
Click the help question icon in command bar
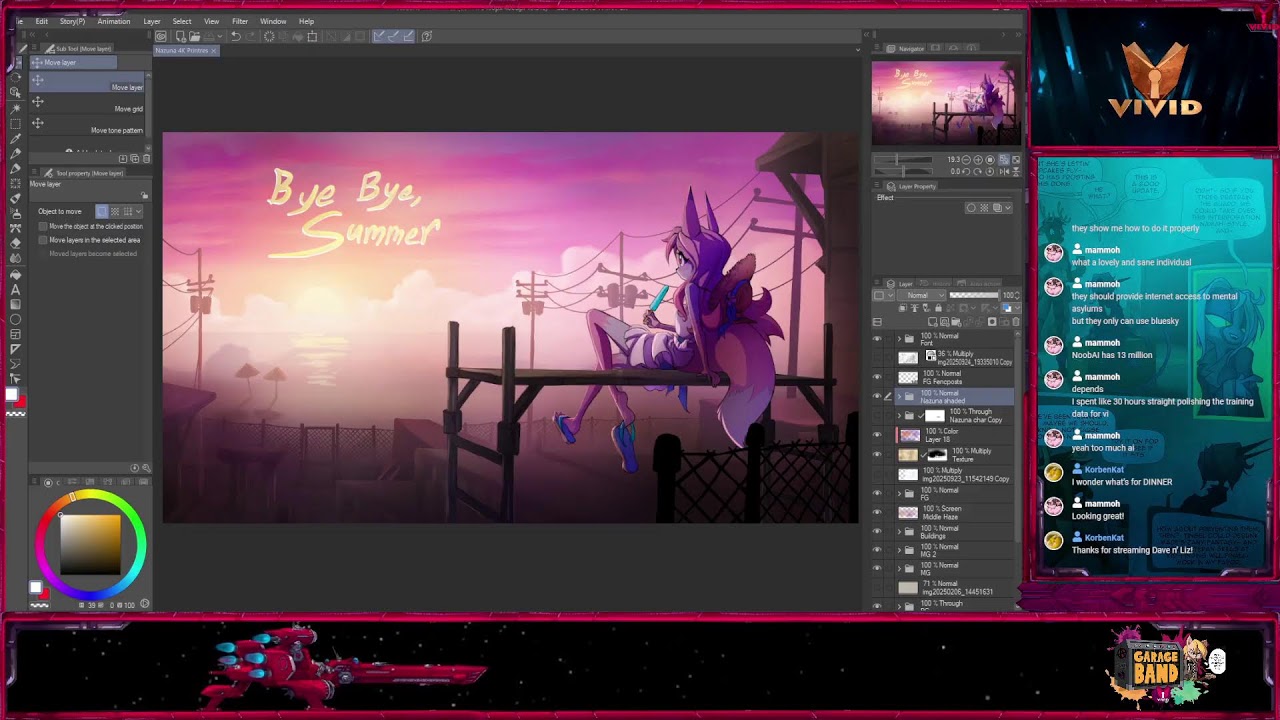(427, 36)
